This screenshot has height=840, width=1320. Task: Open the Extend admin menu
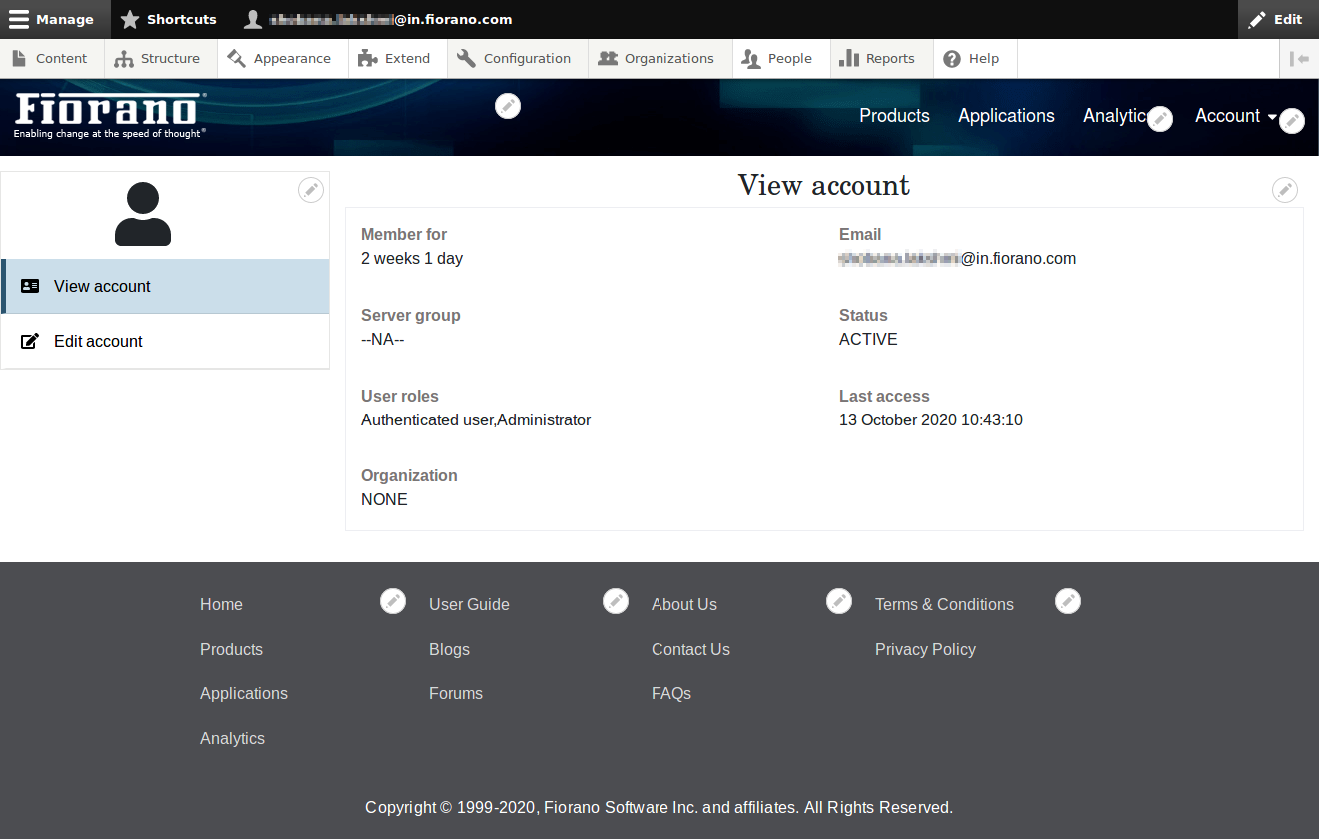395,59
